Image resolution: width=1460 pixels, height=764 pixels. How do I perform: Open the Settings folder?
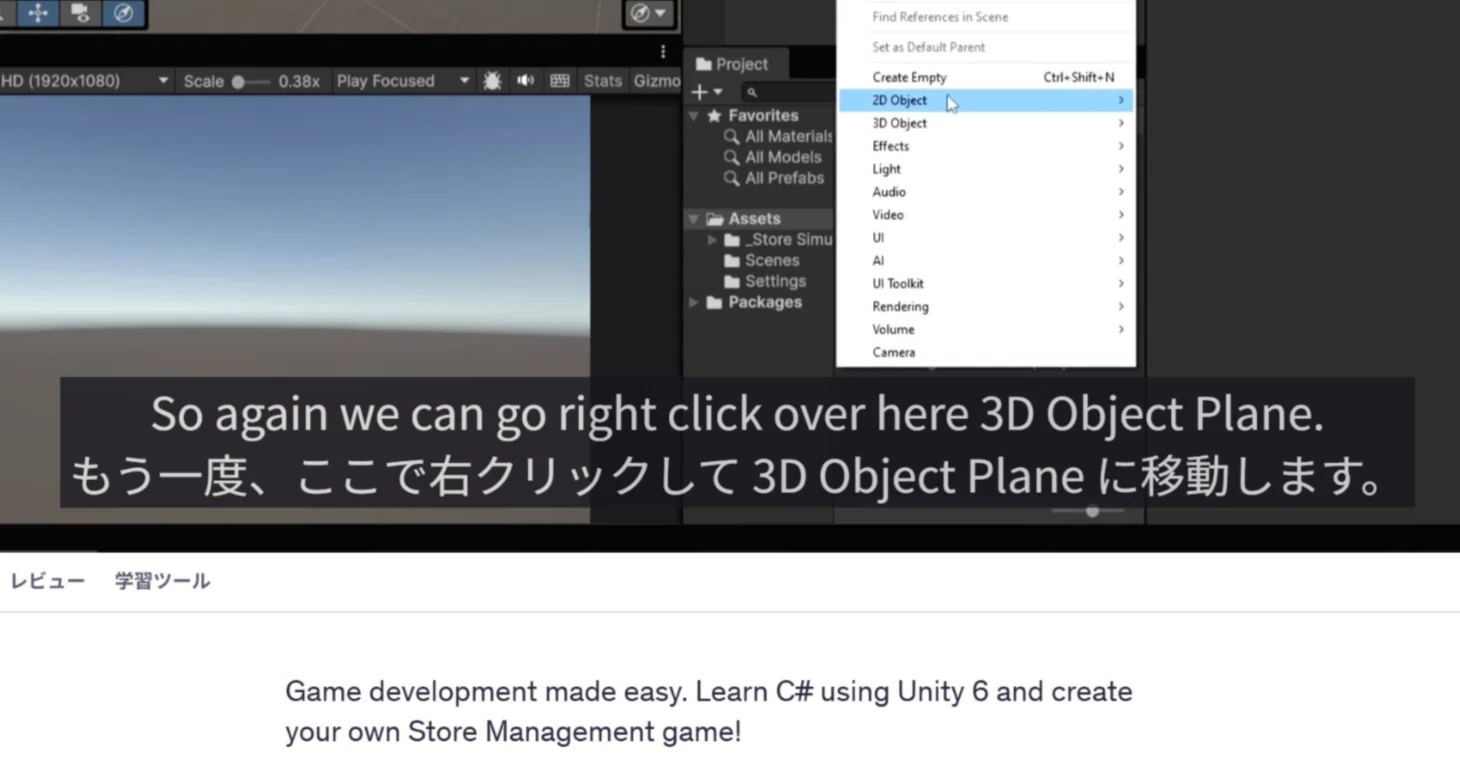point(765,282)
